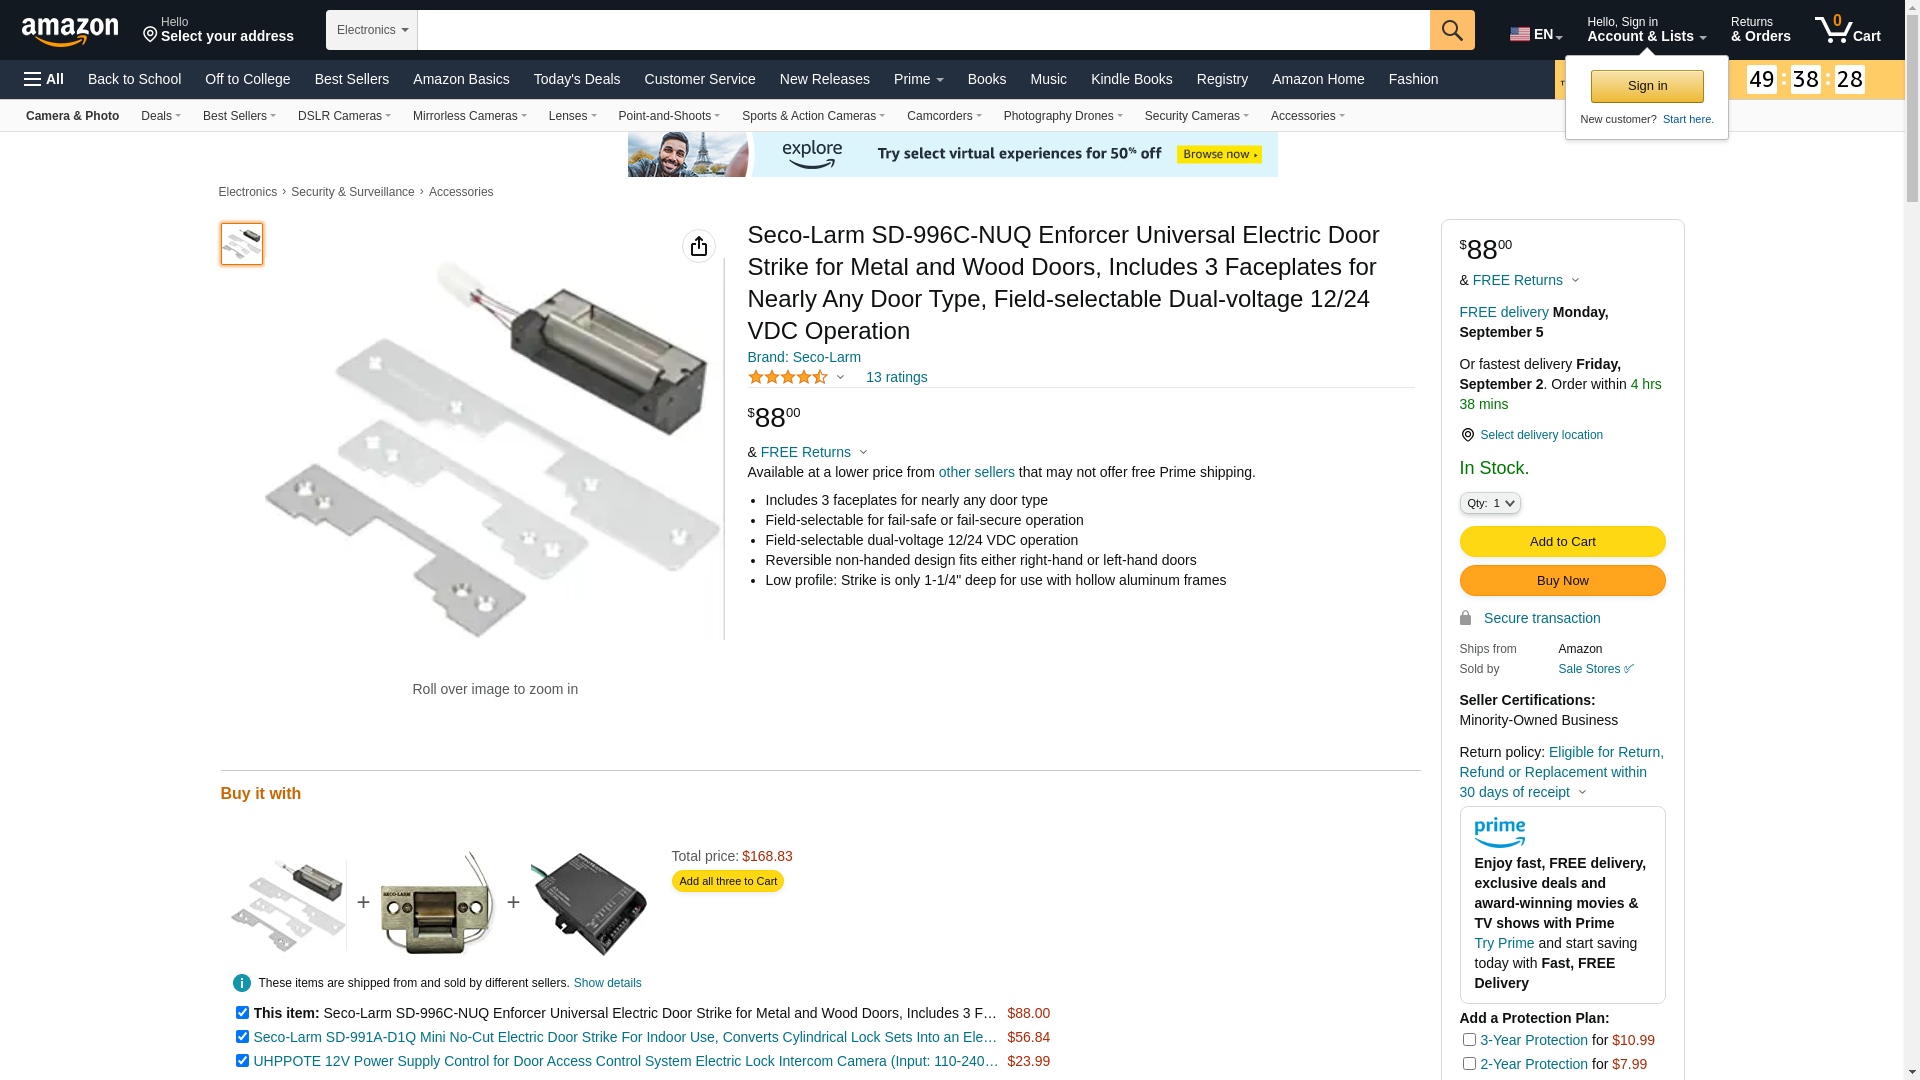Open the shopping cart
This screenshot has height=1080, width=1920.
1847,30
